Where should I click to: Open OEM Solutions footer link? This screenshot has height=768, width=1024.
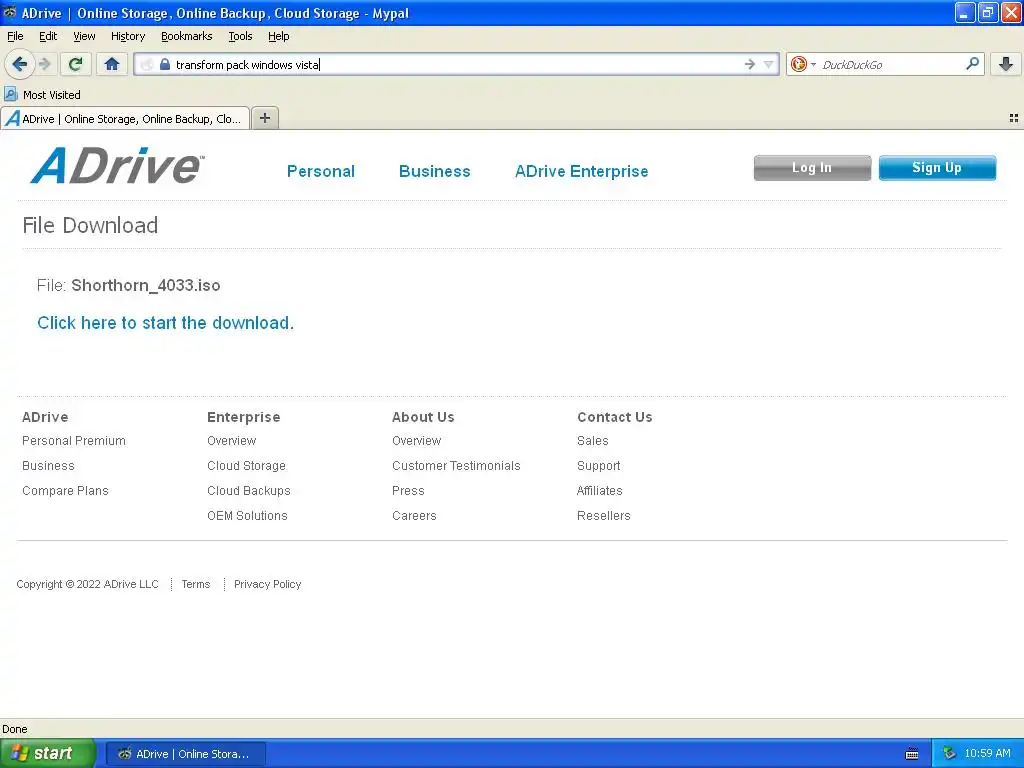pos(247,515)
